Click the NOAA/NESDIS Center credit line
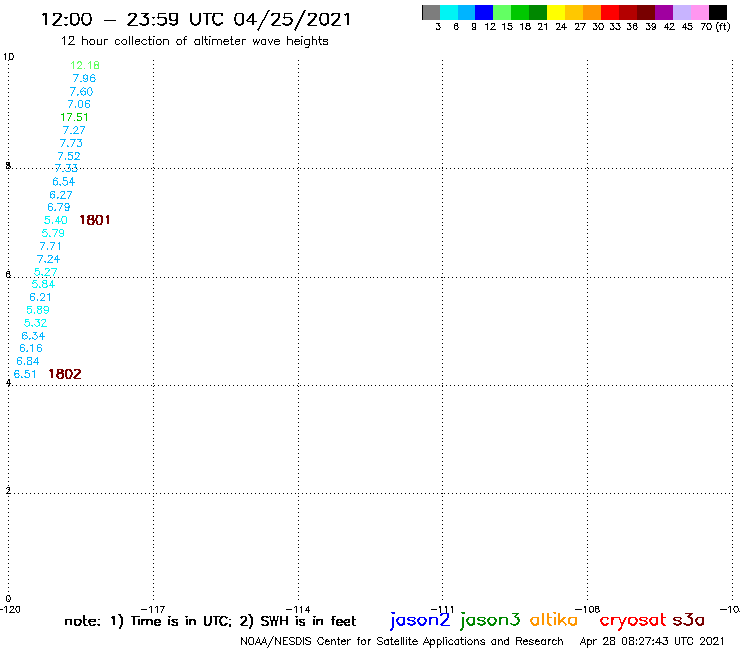Viewport: 740px width, 650px height. pos(402,641)
